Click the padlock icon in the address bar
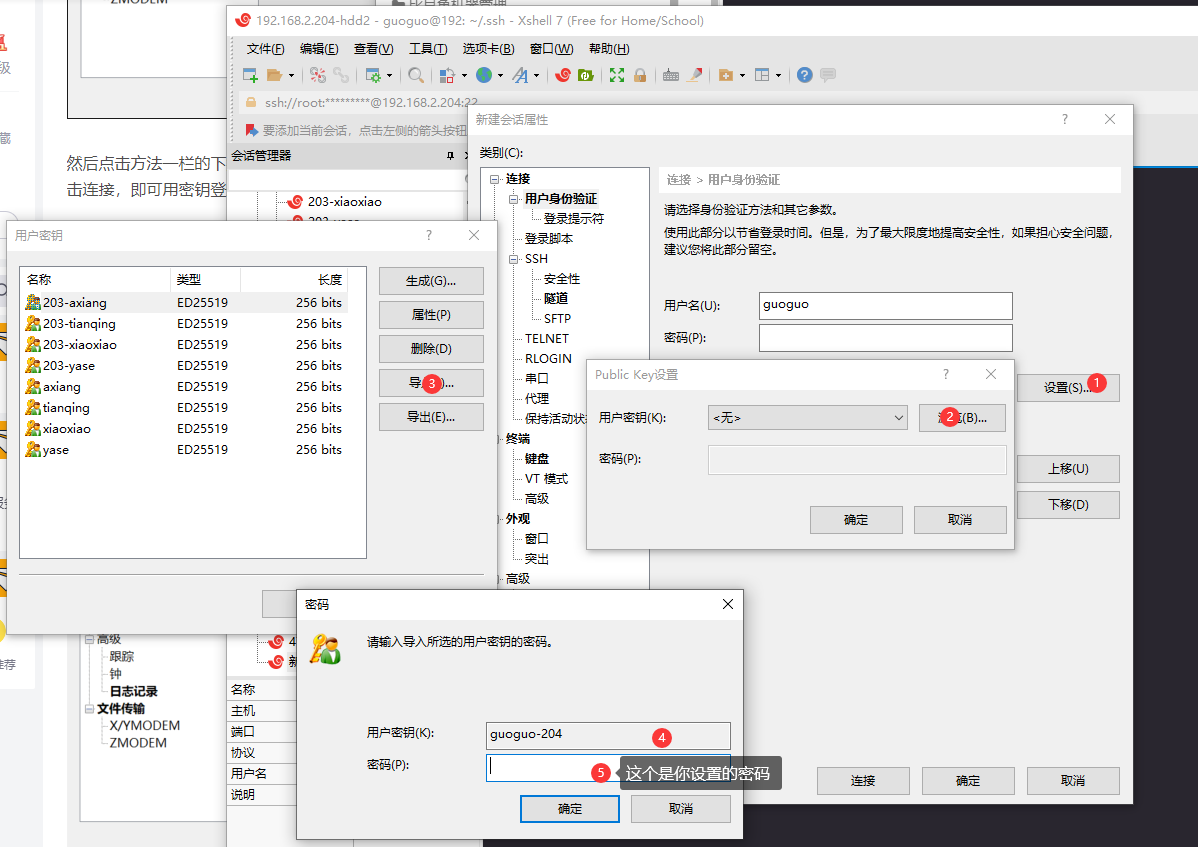 click(250, 102)
